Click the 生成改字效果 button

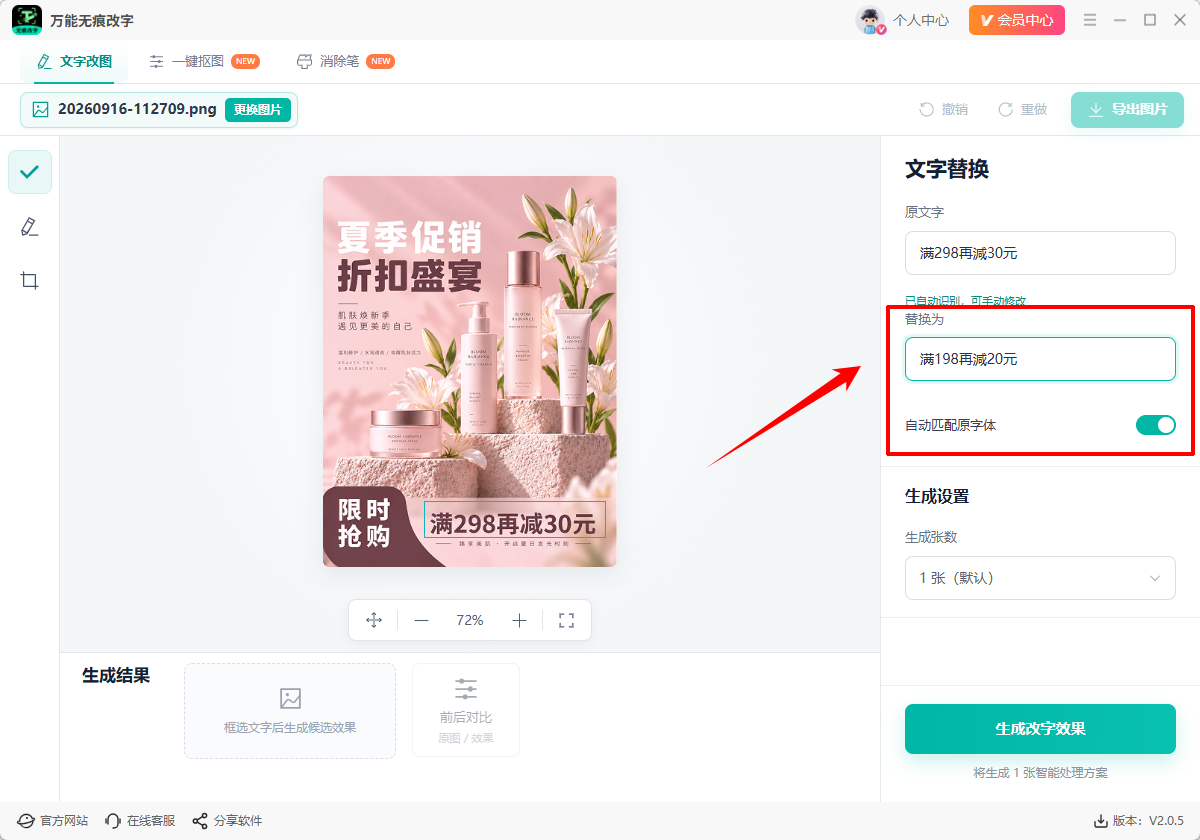pyautogui.click(x=1040, y=729)
